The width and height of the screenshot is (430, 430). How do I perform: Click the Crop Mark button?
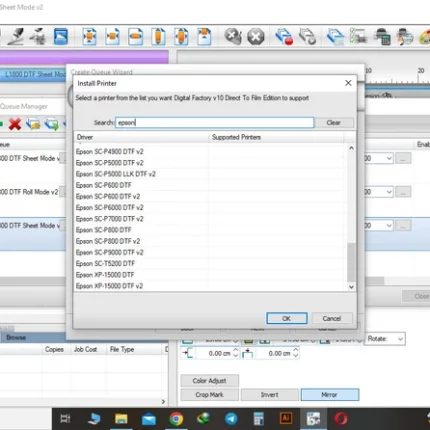(209, 395)
